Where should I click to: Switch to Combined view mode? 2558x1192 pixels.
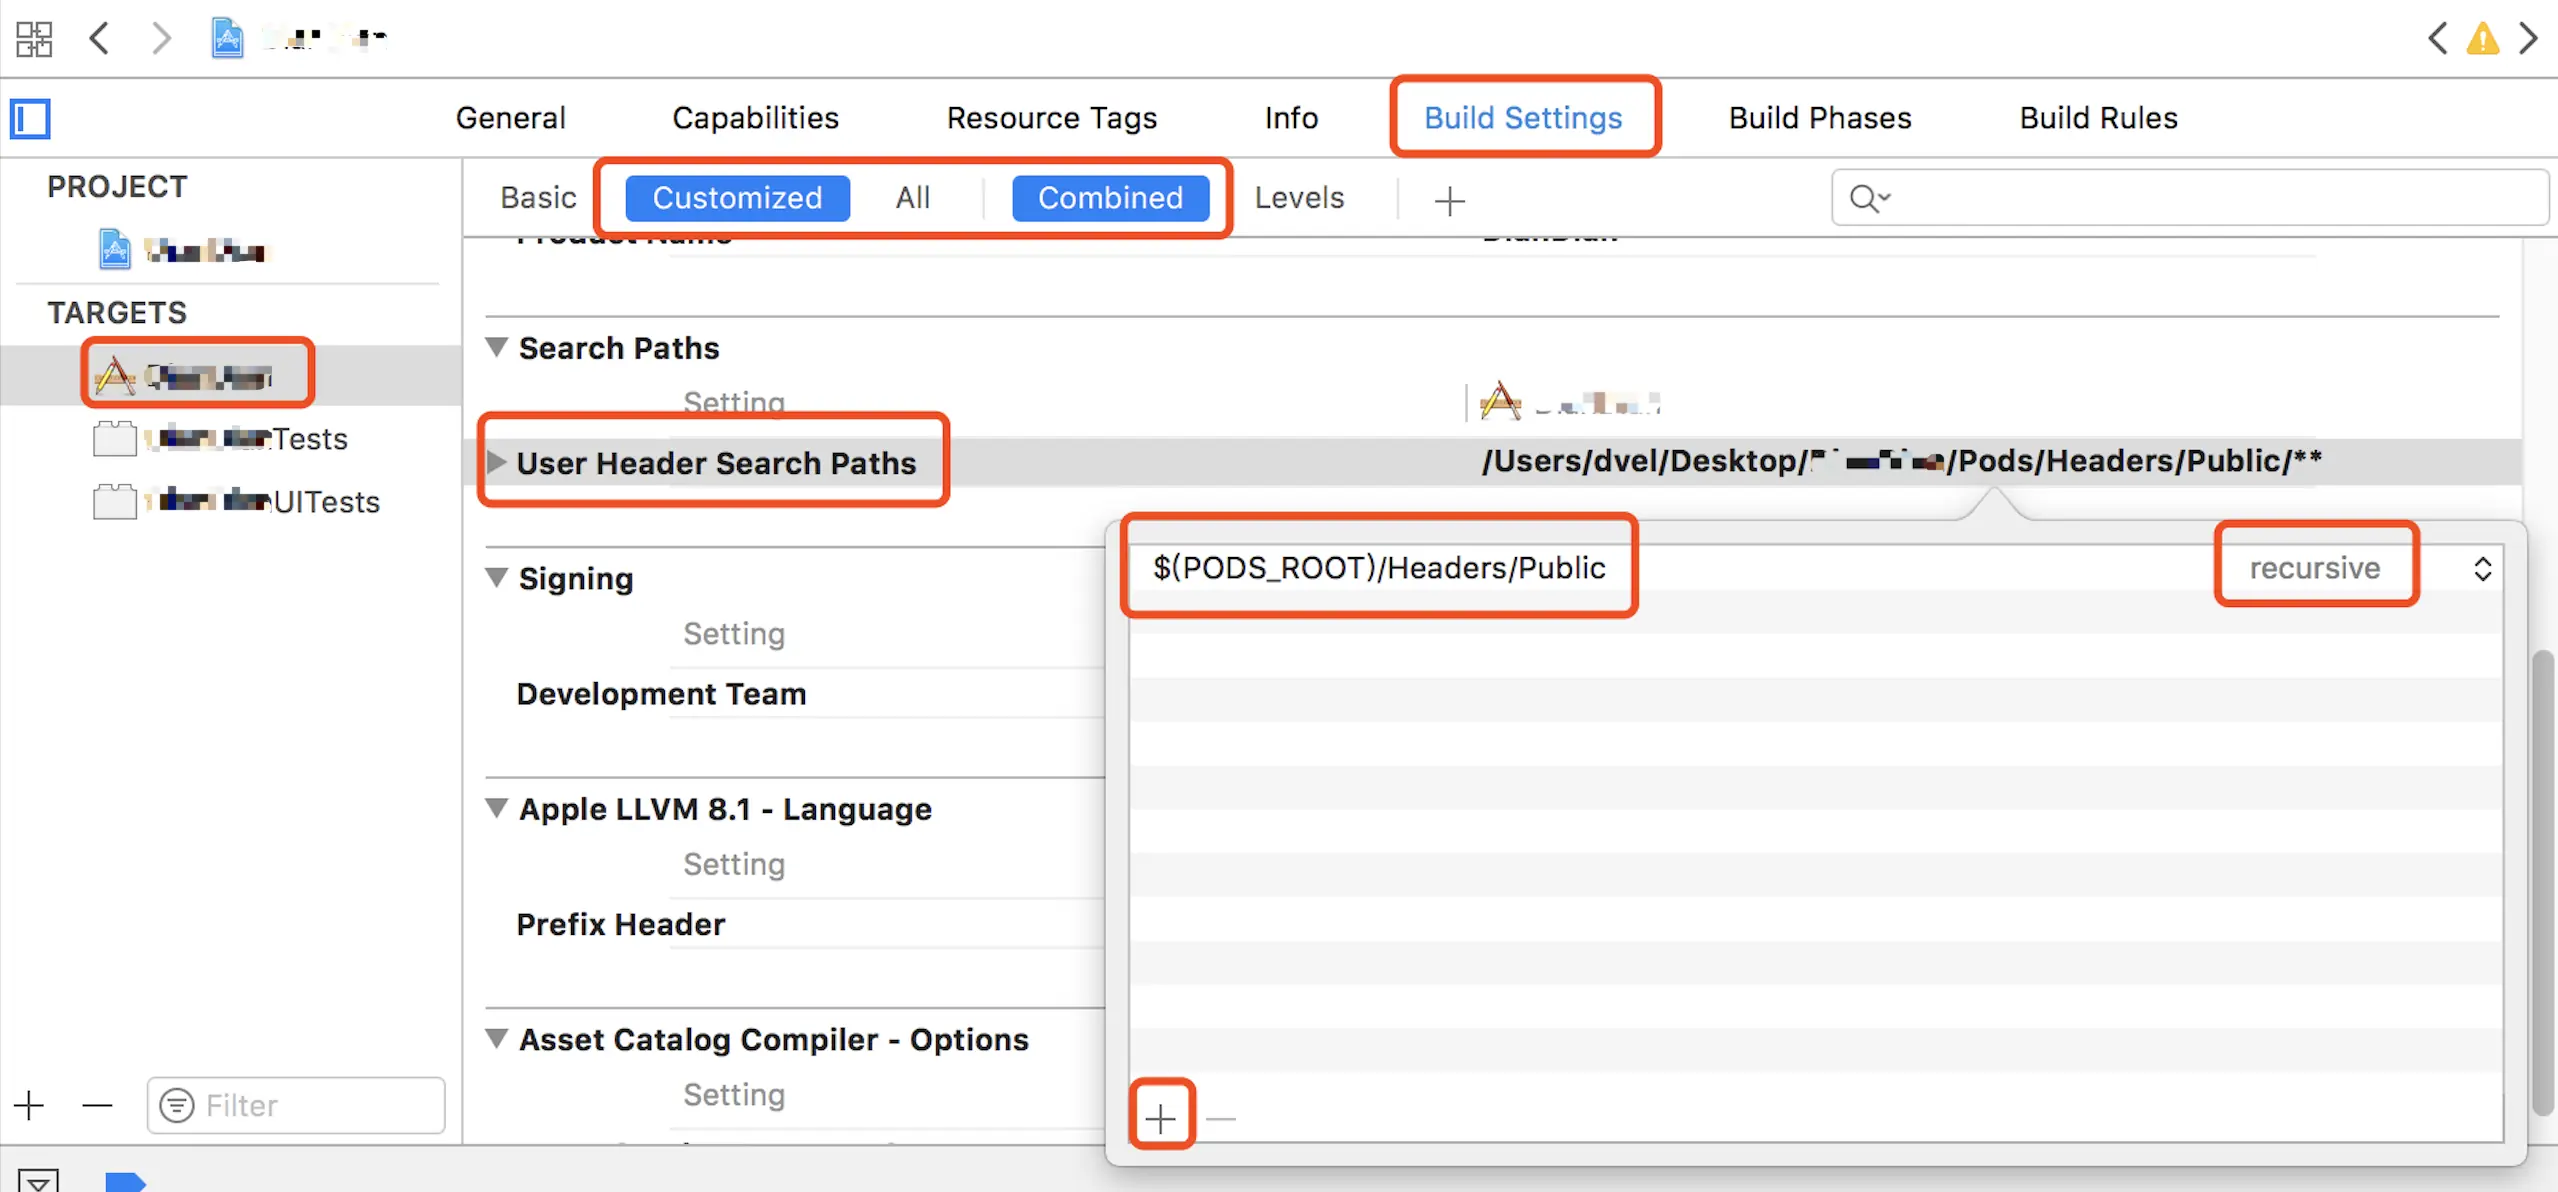pyautogui.click(x=1112, y=198)
